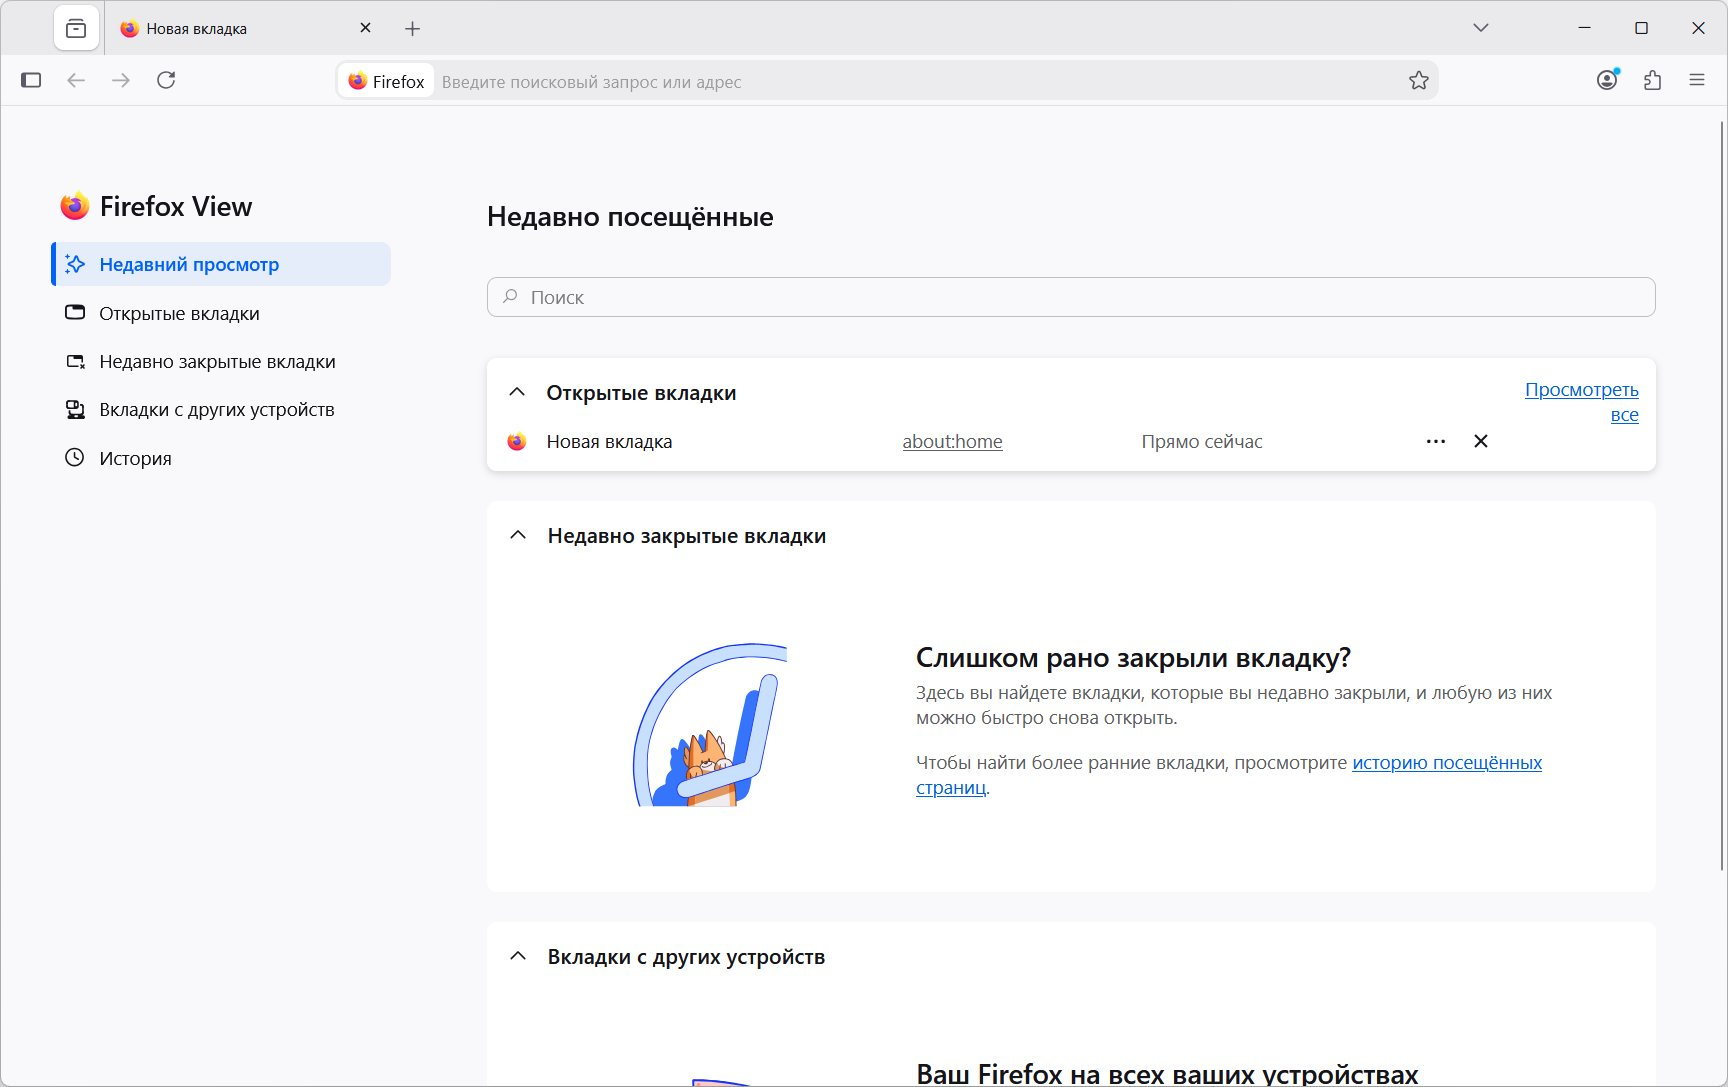Open the Новая вкладка row entry

[x=609, y=441]
